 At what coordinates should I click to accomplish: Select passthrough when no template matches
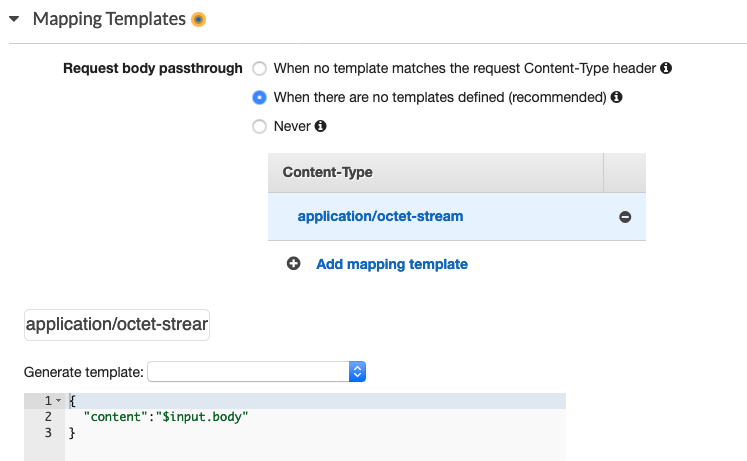[x=259, y=69]
